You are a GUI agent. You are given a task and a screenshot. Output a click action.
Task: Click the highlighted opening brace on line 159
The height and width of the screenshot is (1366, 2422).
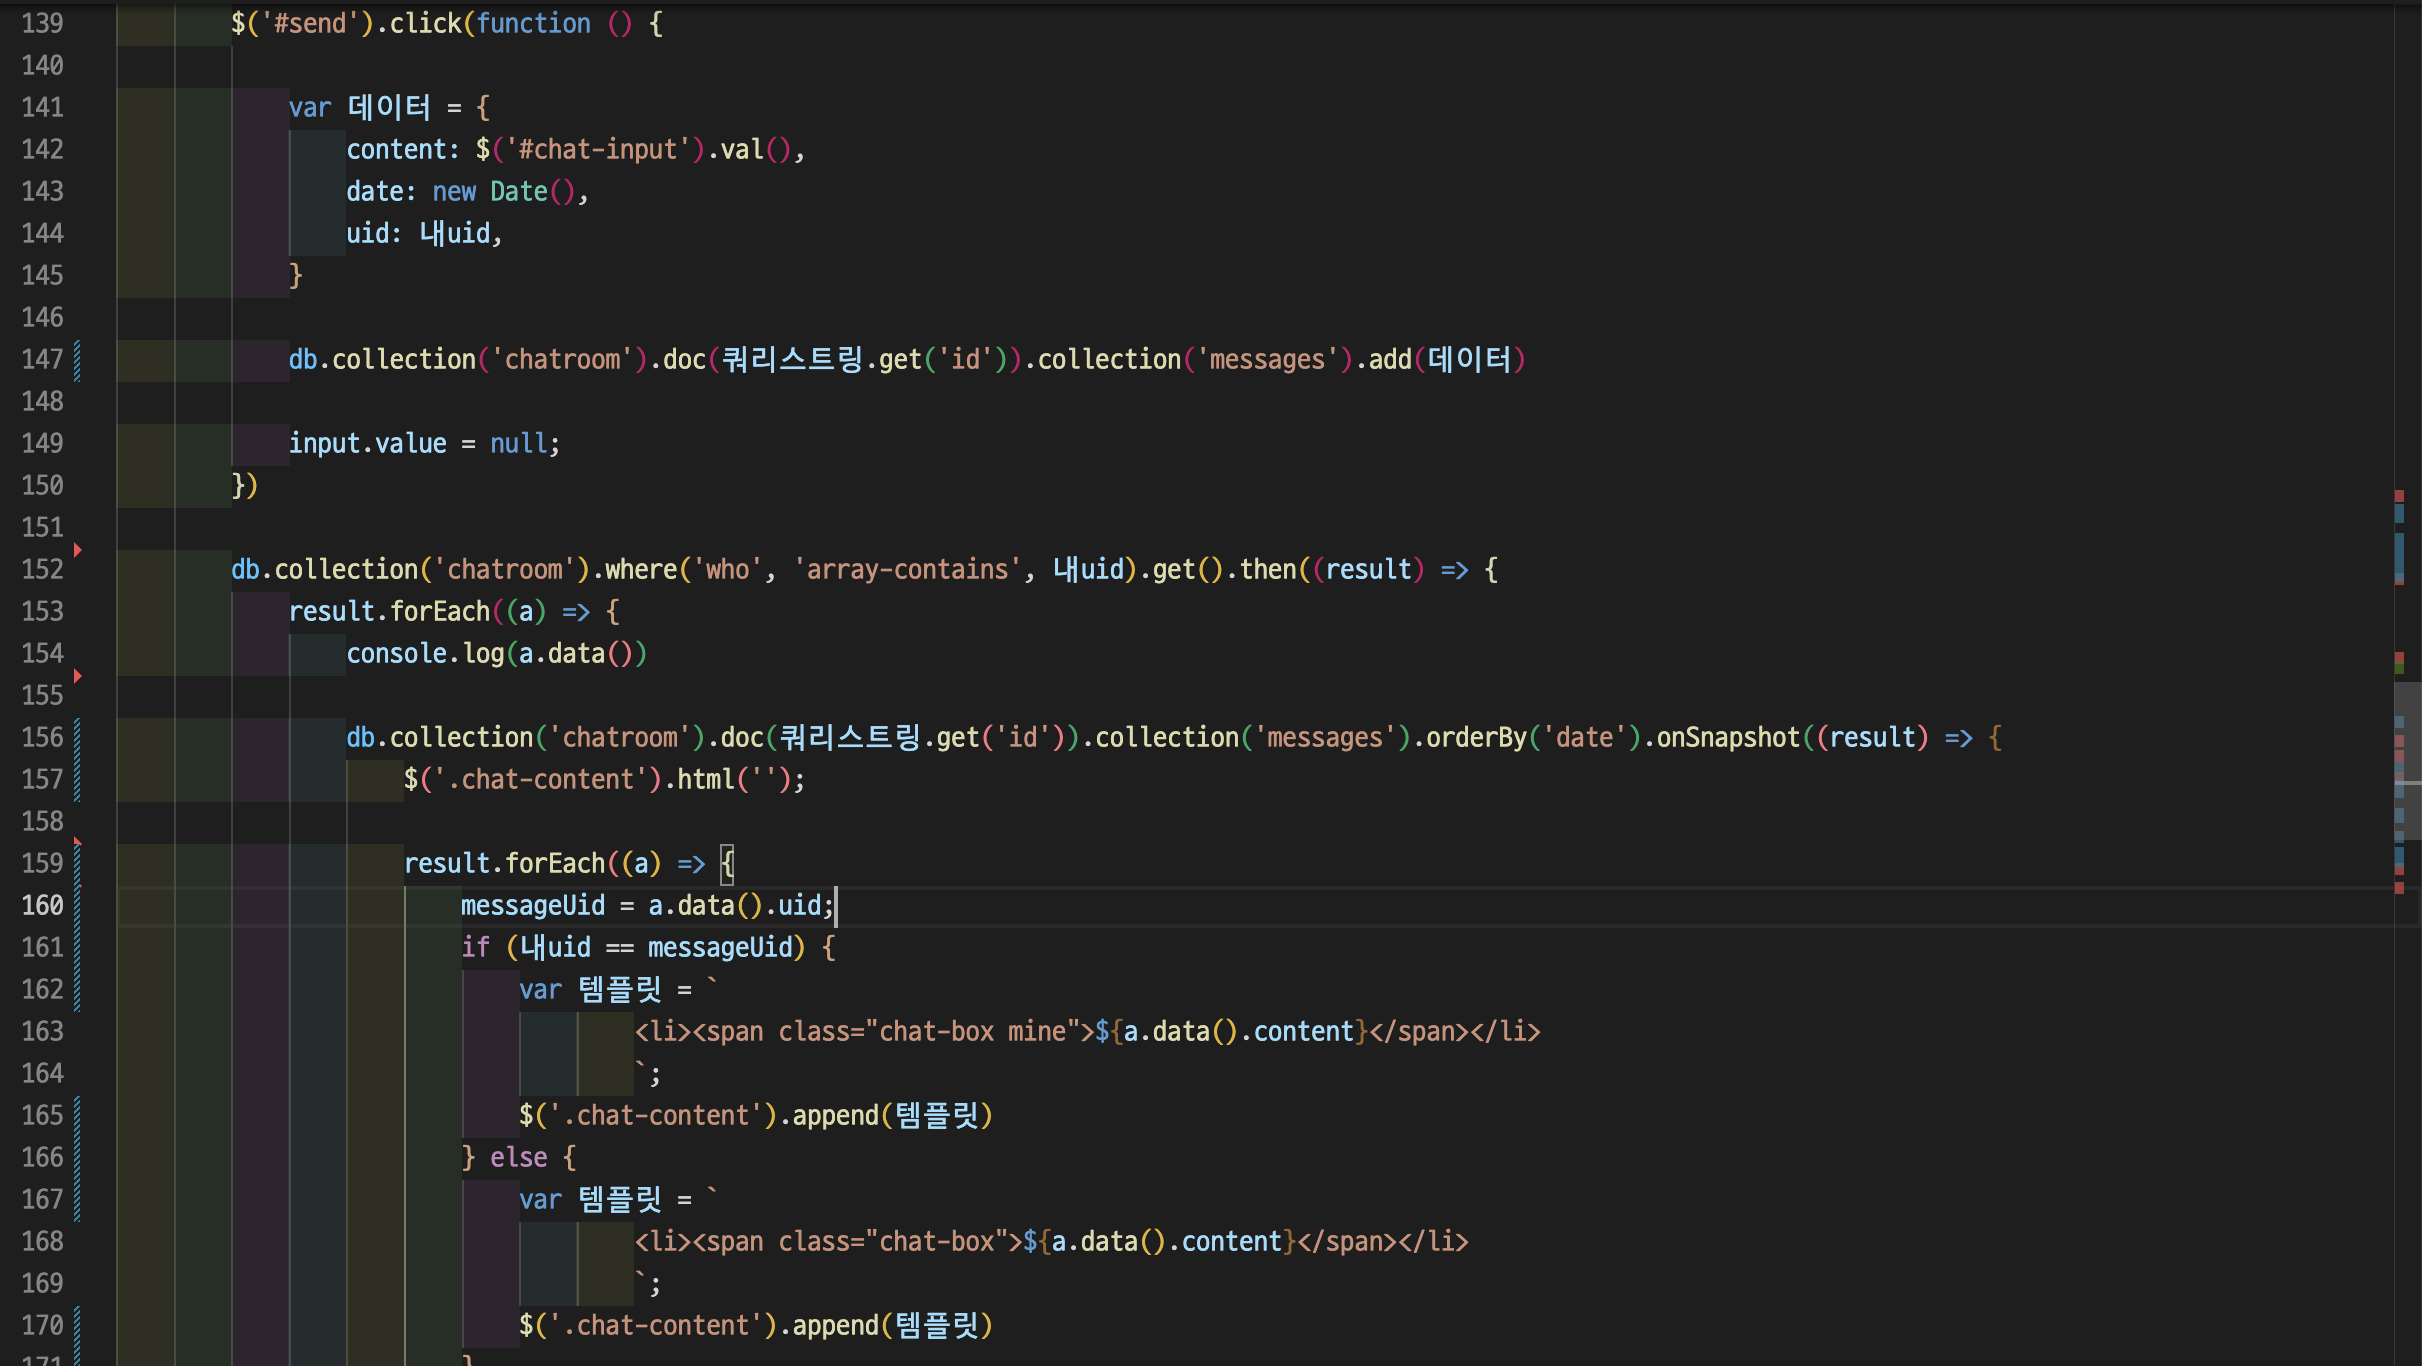click(x=727, y=864)
